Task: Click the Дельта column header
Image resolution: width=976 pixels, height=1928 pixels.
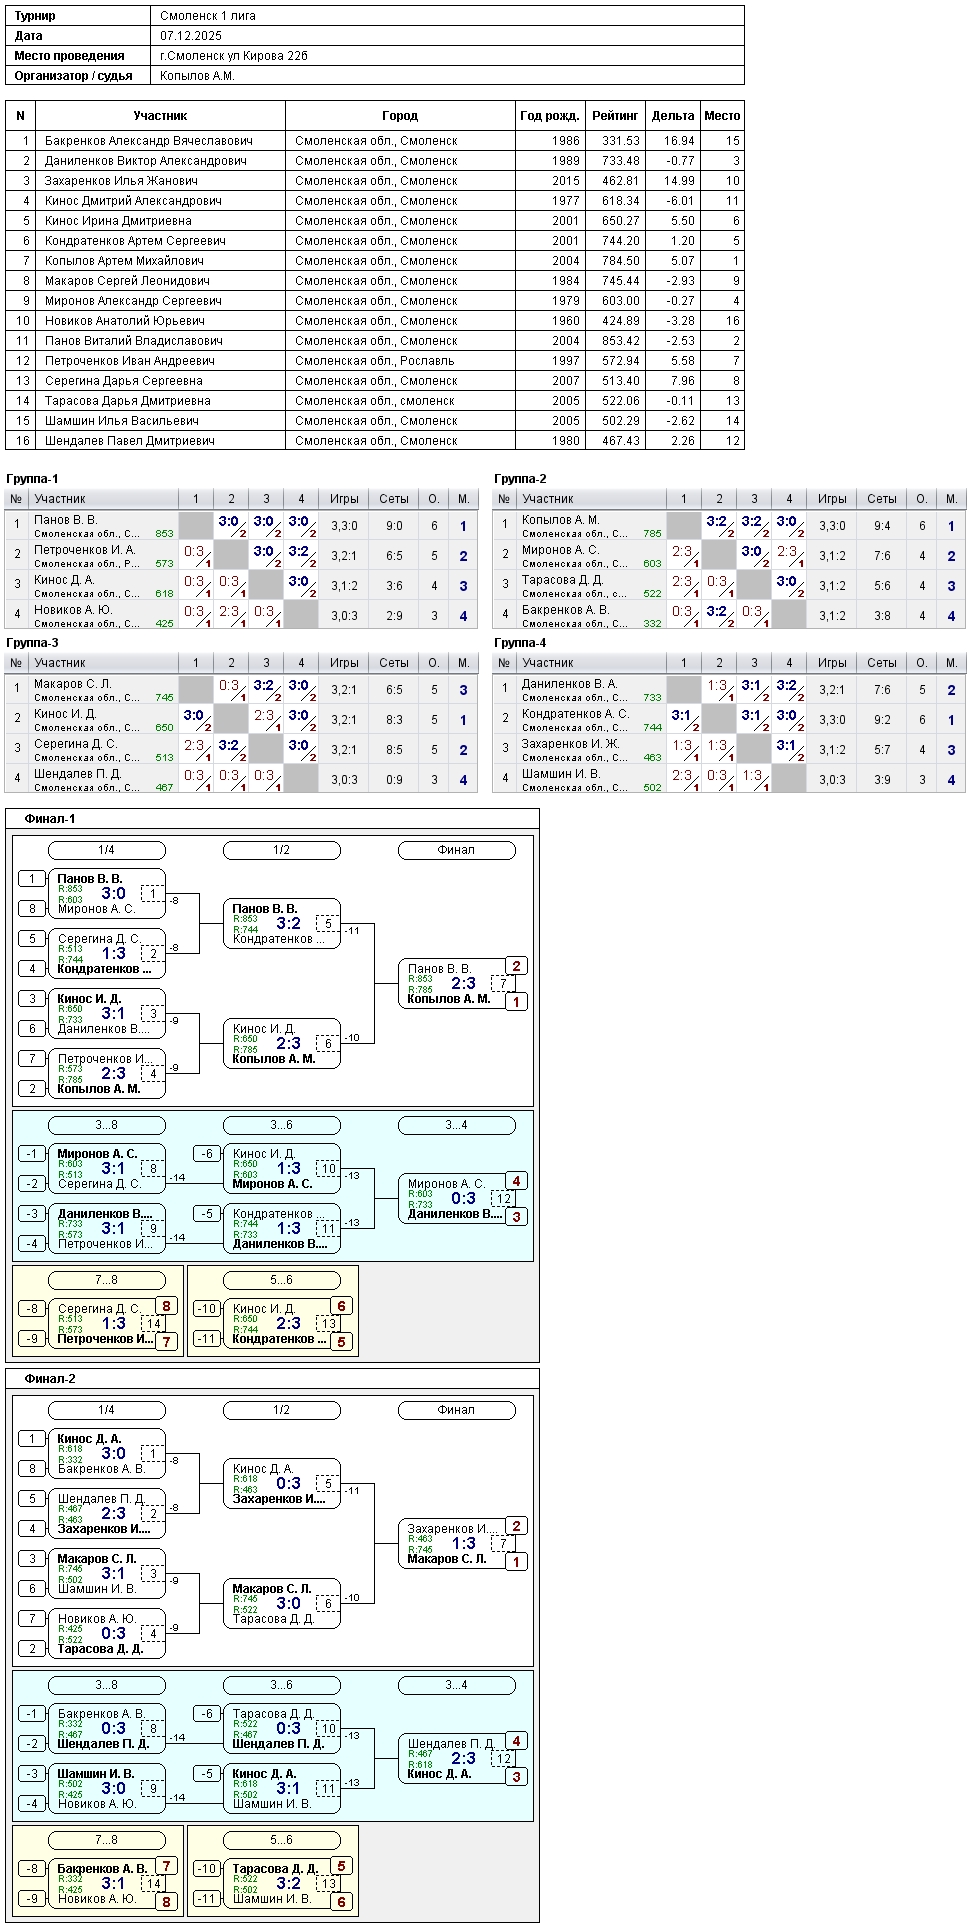Action: (672, 116)
